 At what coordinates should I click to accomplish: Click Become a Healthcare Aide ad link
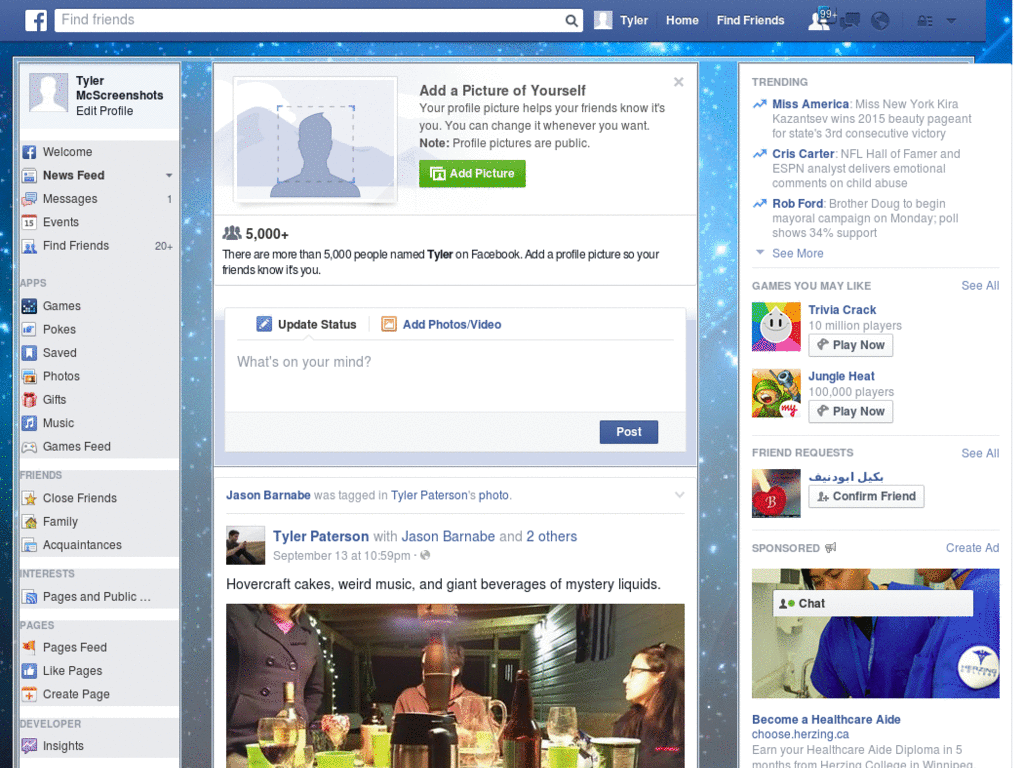pyautogui.click(x=826, y=720)
